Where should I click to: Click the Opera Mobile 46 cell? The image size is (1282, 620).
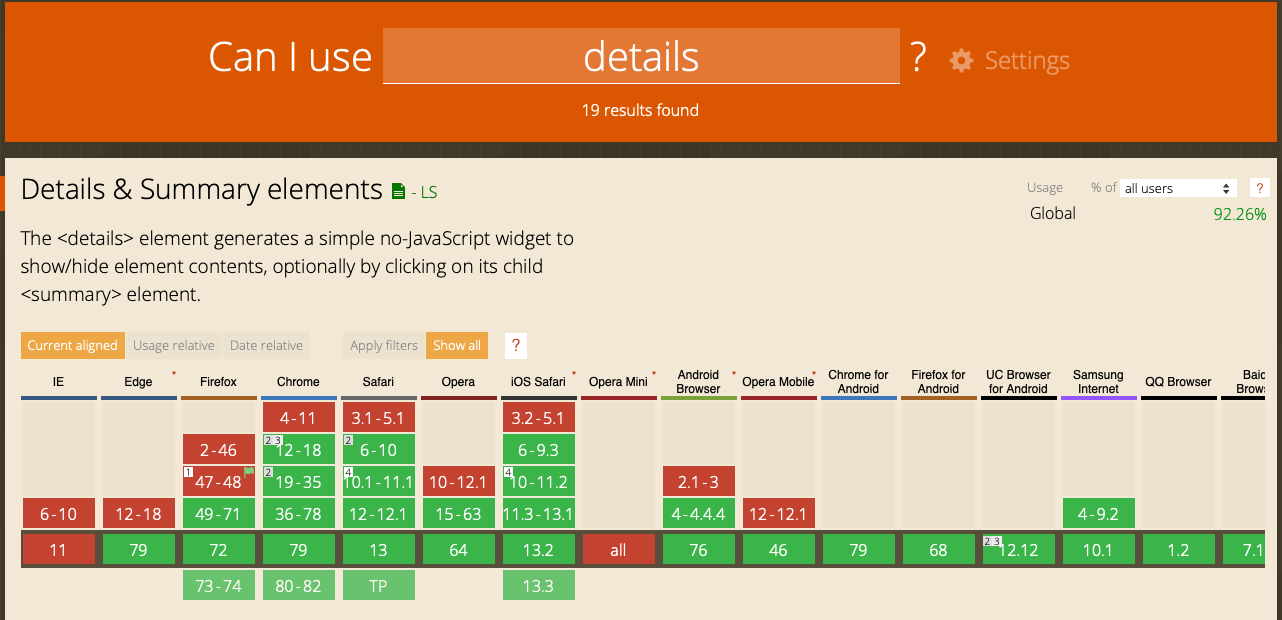[x=779, y=550]
